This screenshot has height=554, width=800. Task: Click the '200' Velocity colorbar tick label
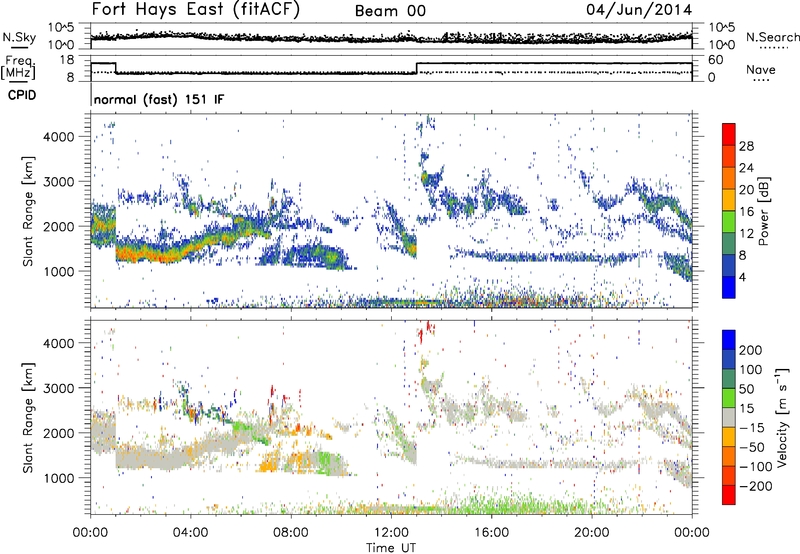(751, 350)
